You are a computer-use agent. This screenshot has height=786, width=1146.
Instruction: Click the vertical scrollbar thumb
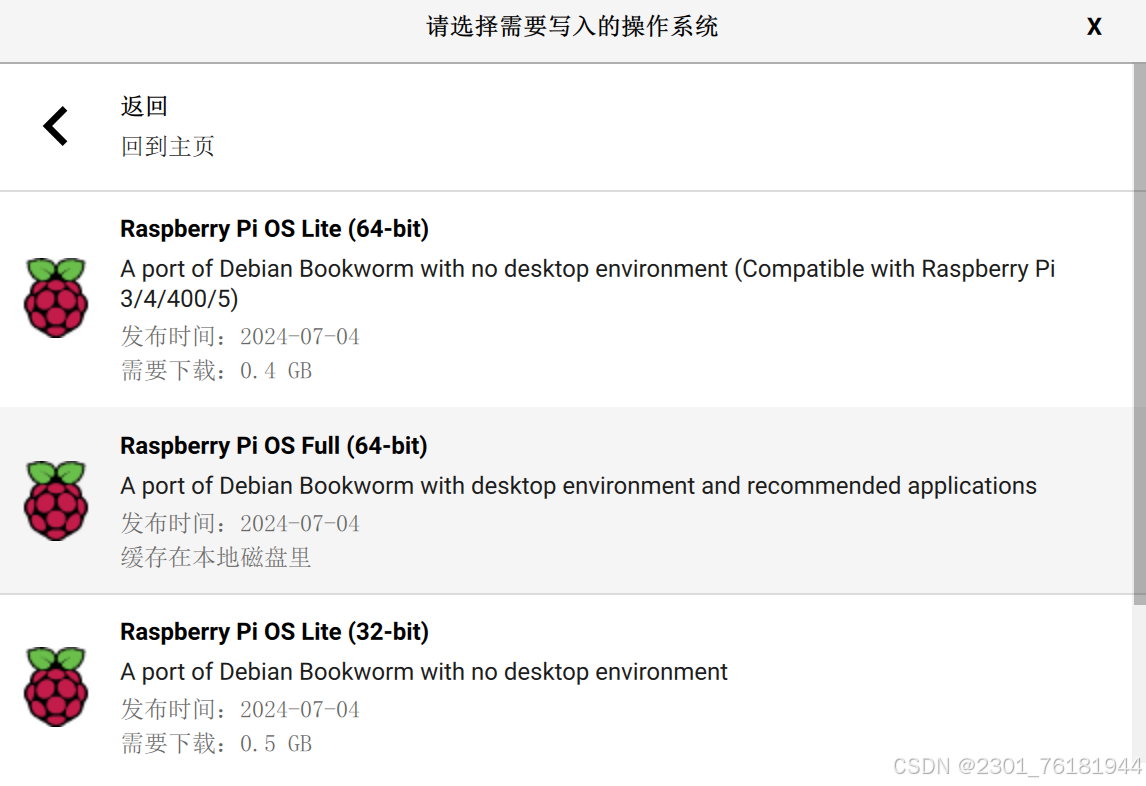pos(1139,334)
